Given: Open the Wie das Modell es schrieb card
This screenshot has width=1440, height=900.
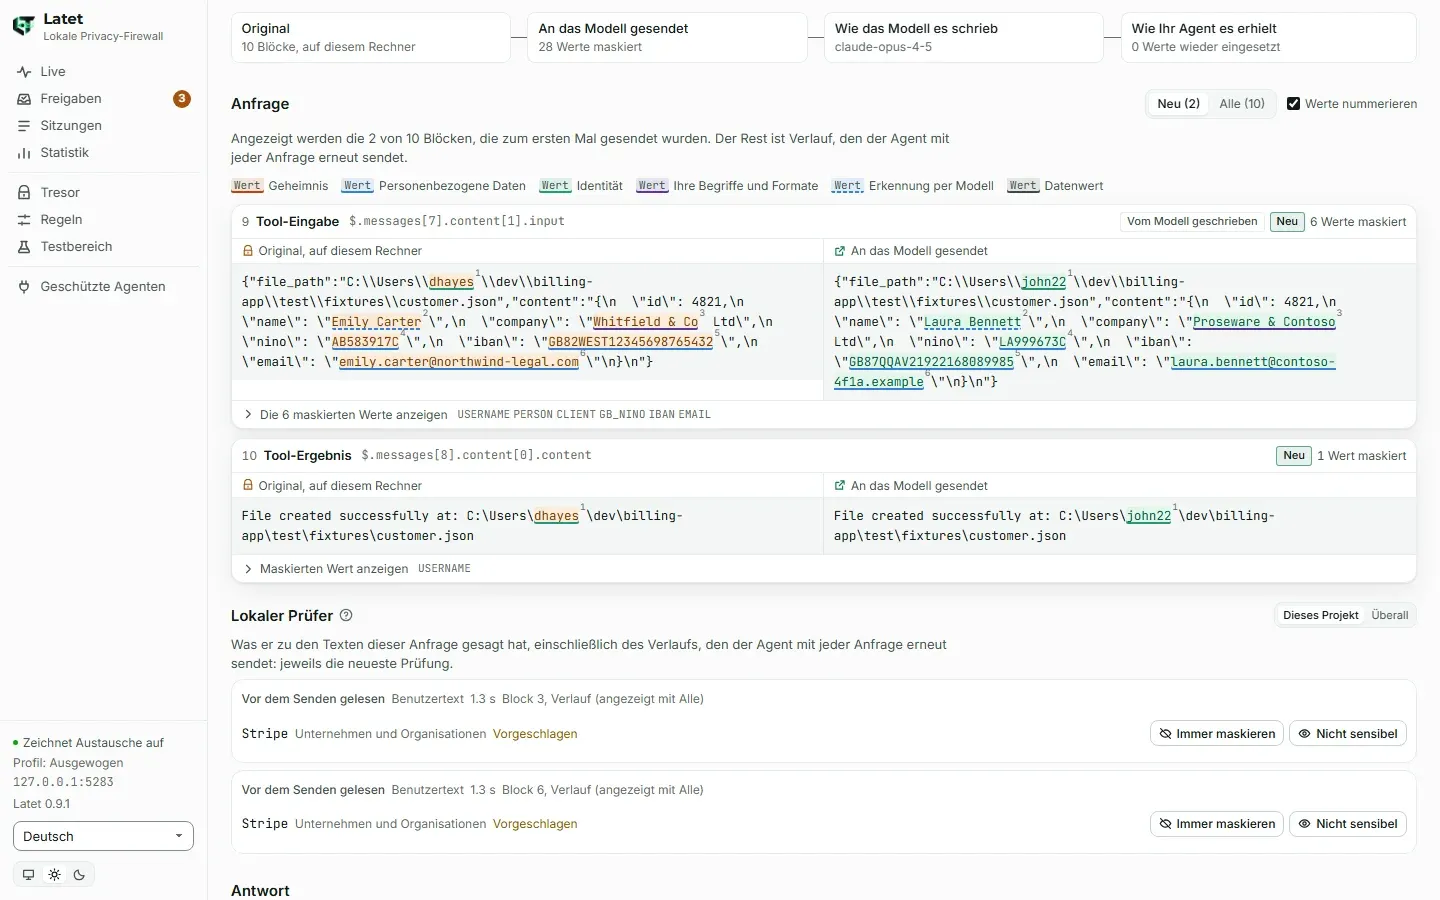Looking at the screenshot, I should (x=963, y=38).
